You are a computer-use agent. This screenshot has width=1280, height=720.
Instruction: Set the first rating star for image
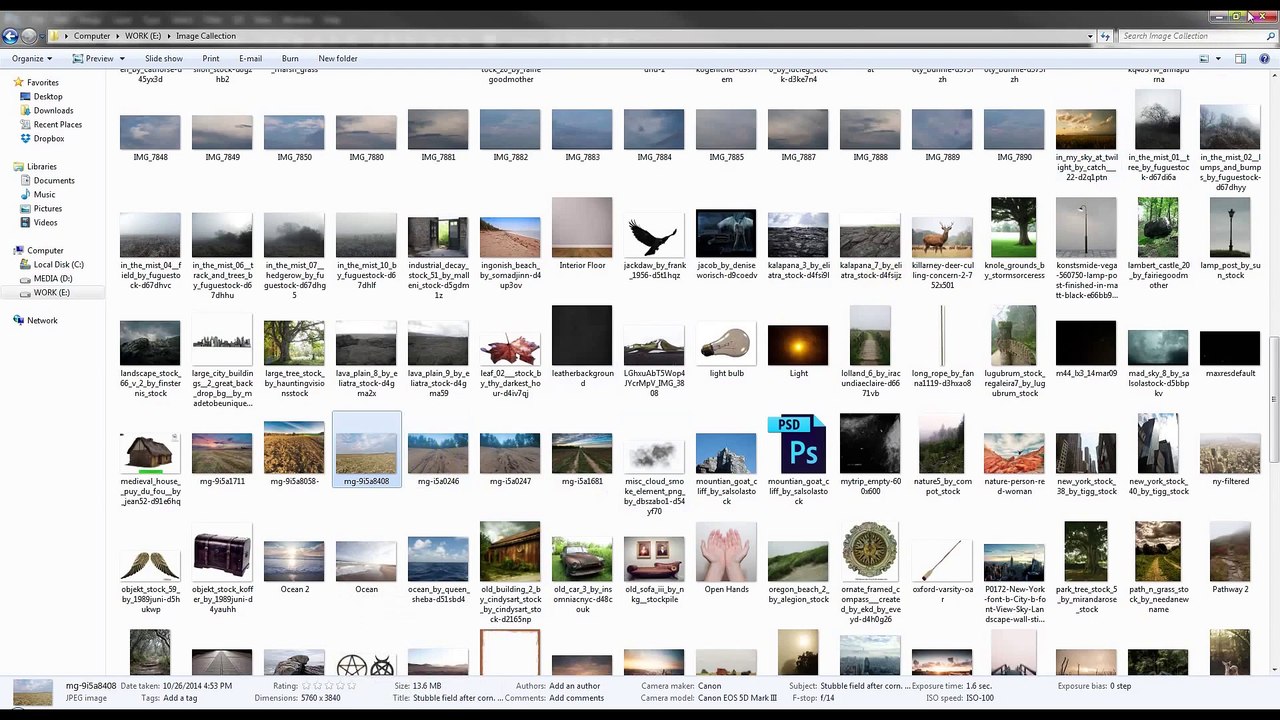pyautogui.click(x=305, y=686)
